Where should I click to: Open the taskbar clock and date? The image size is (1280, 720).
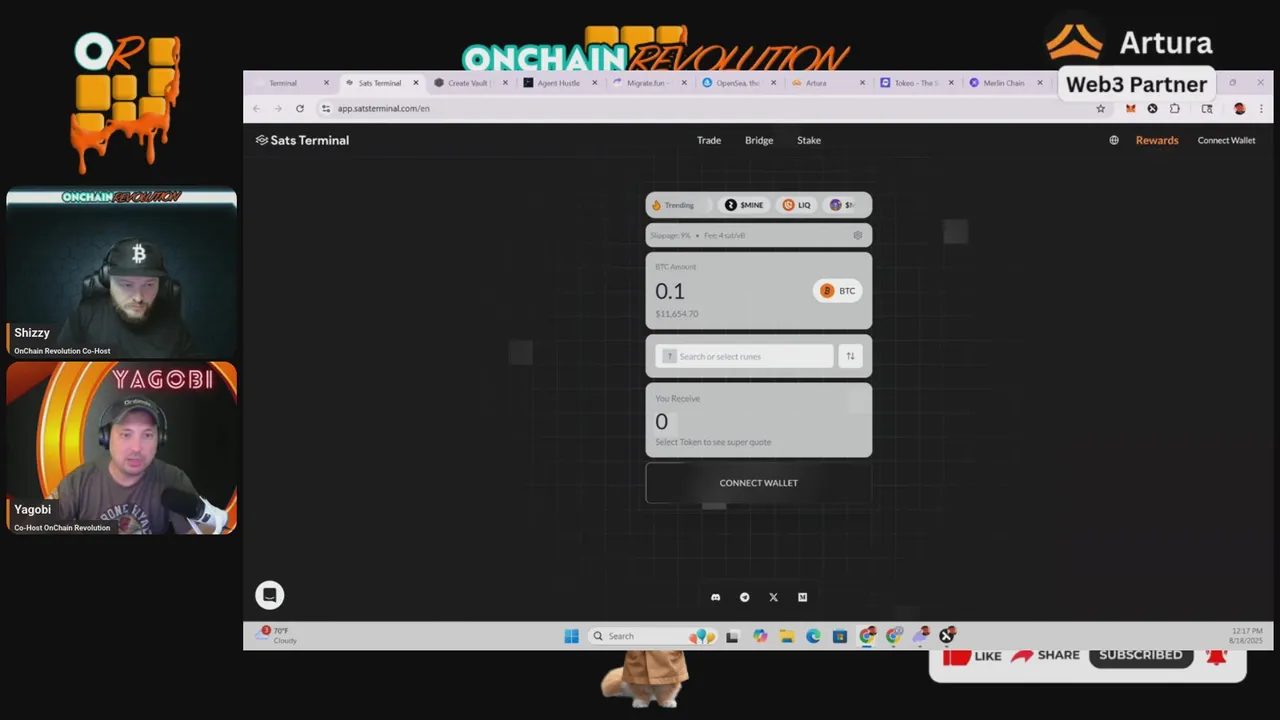[1246, 635]
